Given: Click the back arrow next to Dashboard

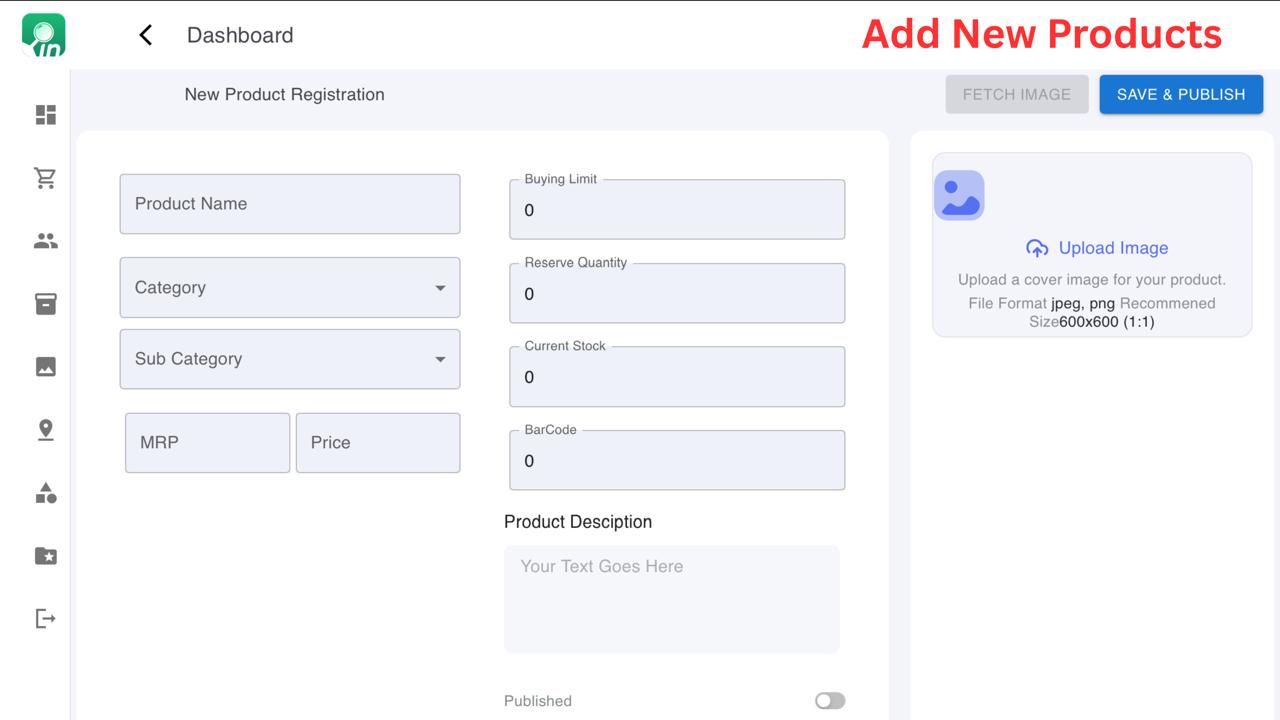Looking at the screenshot, I should click(x=145, y=34).
